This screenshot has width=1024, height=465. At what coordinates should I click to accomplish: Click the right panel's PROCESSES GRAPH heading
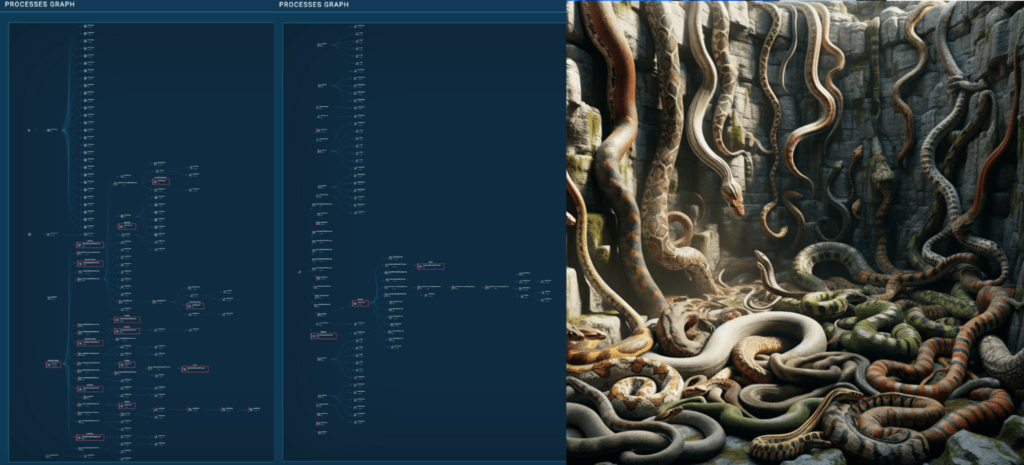click(314, 5)
